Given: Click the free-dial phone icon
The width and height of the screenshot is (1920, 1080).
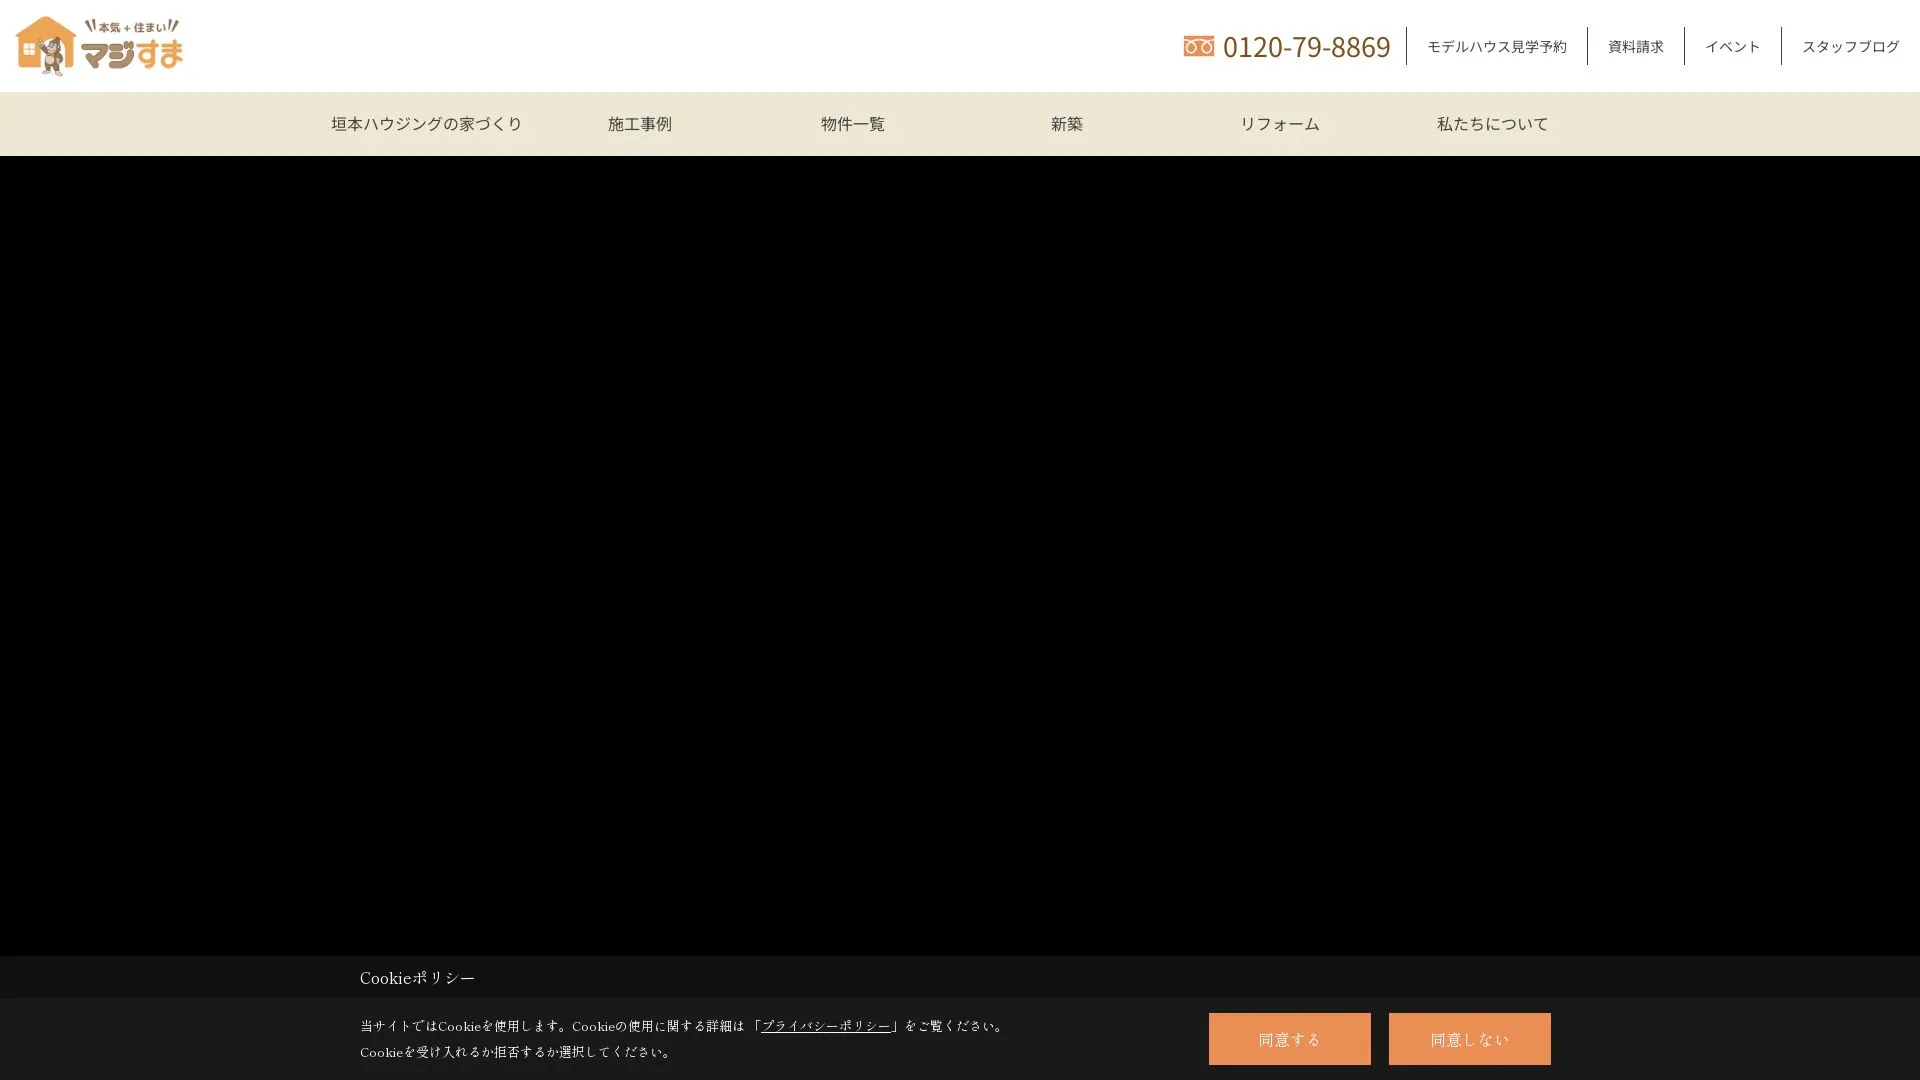Looking at the screenshot, I should click(x=1198, y=46).
